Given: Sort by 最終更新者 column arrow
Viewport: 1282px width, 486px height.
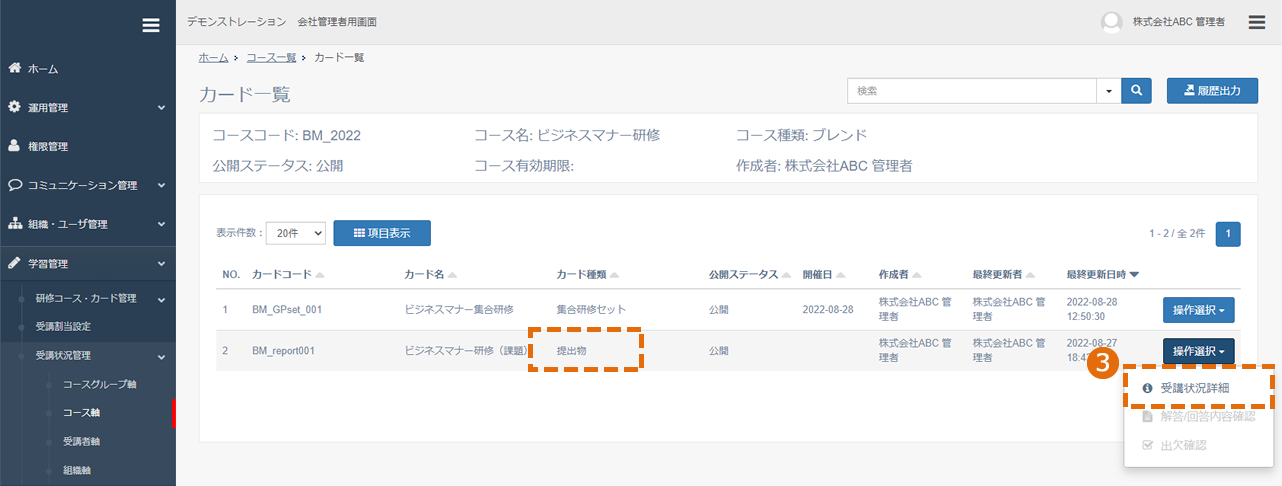Looking at the screenshot, I should coord(1031,274).
